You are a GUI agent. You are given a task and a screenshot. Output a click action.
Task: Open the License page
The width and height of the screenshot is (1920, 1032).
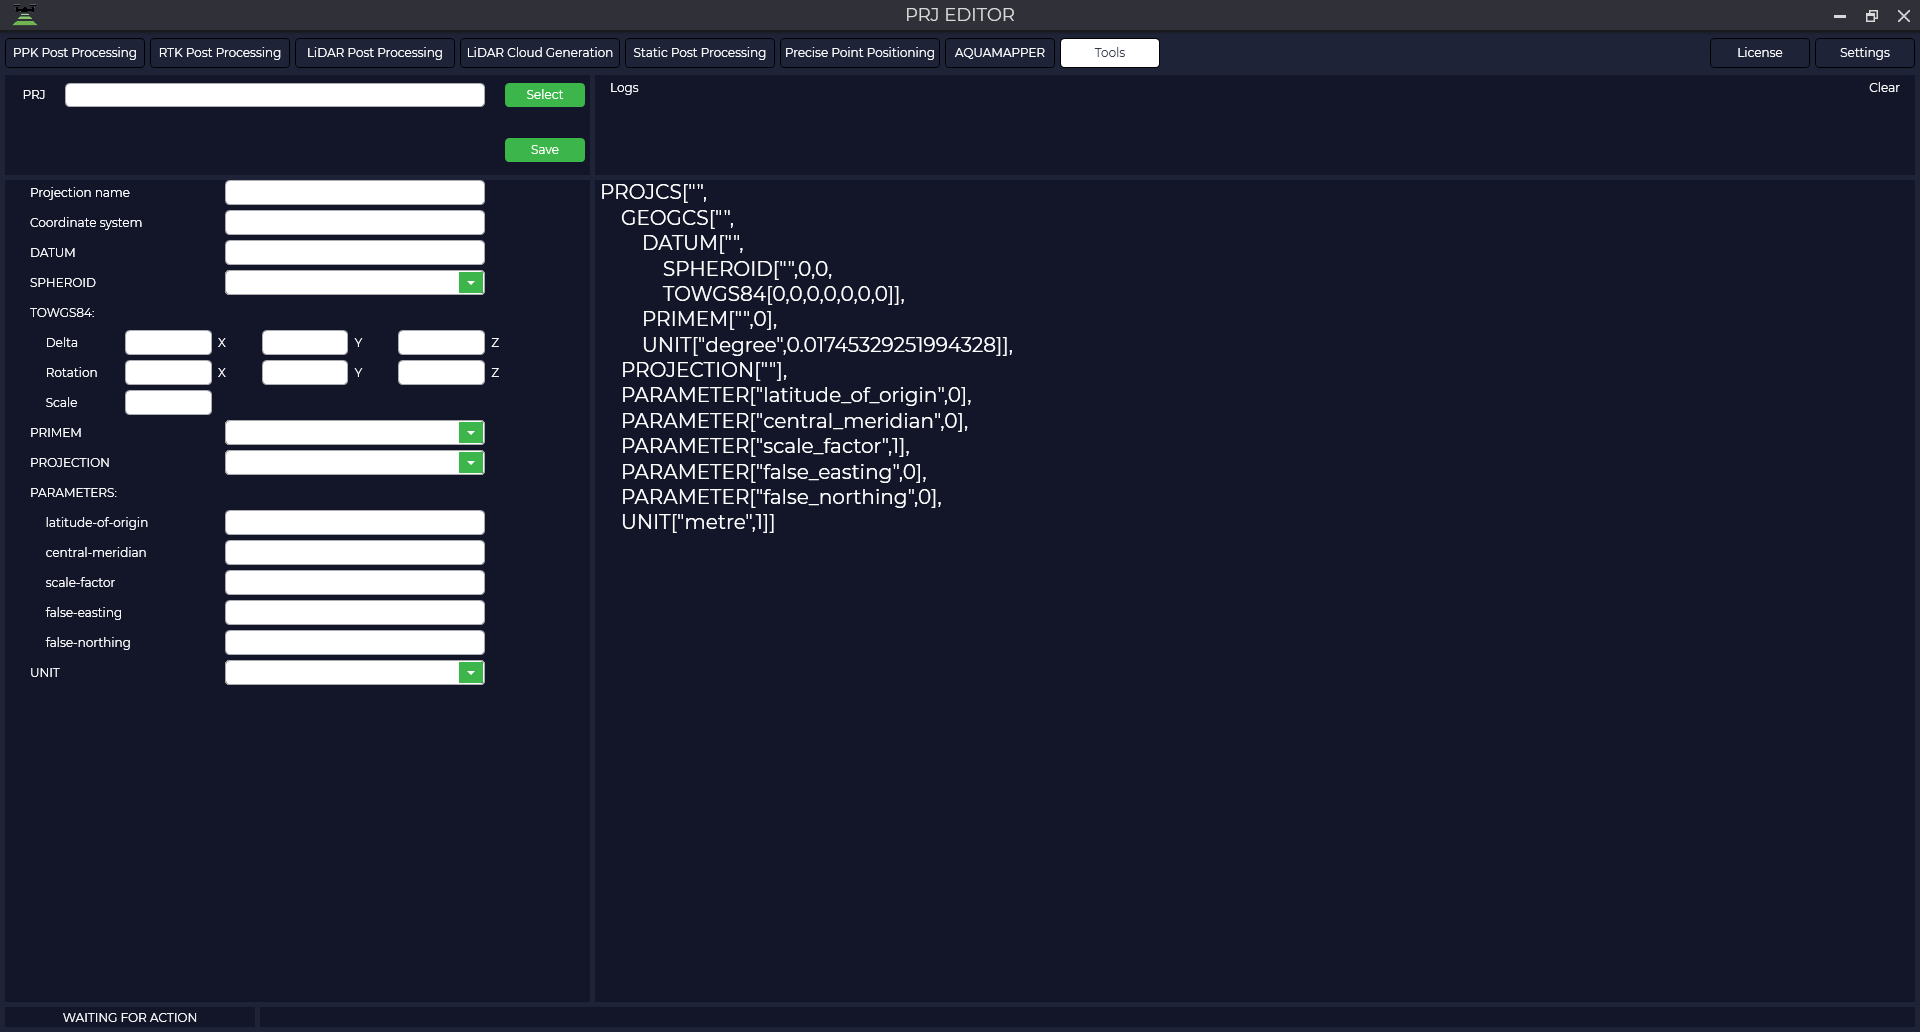[1760, 53]
